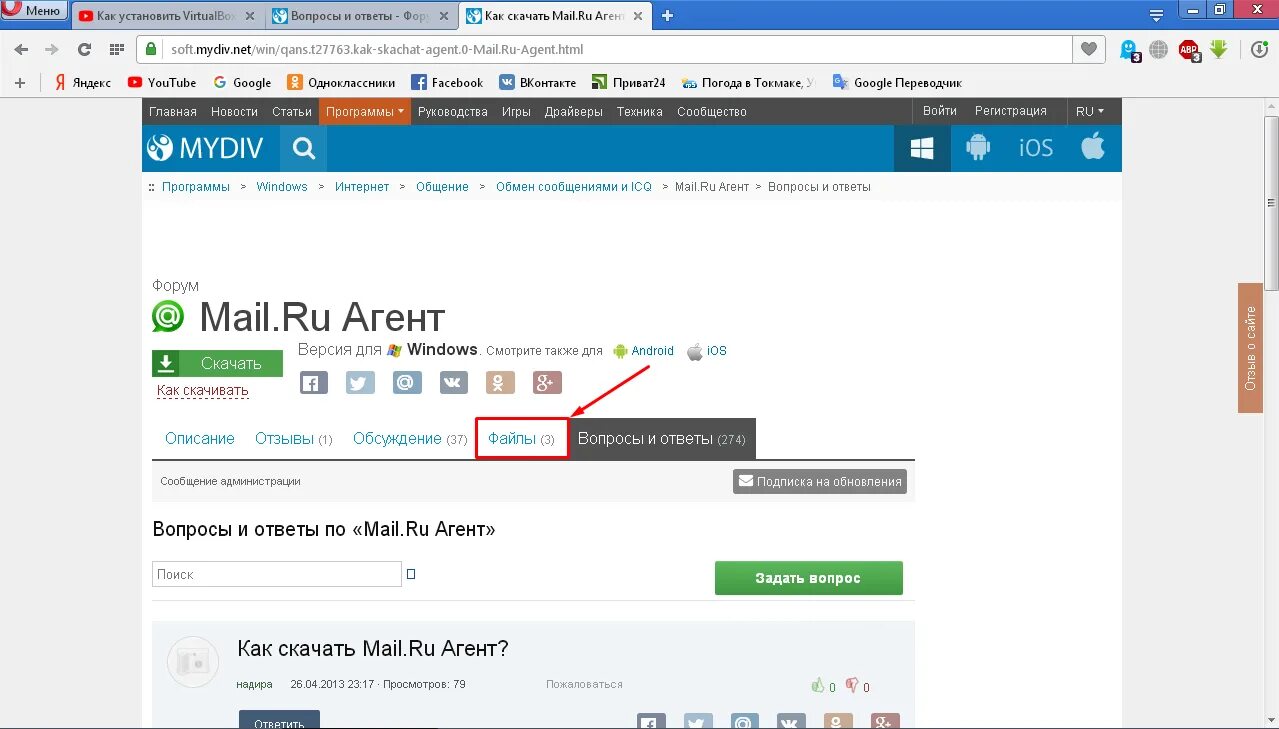This screenshot has width=1279, height=729.
Task: Switch to the Отзывы tab
Action: point(294,439)
